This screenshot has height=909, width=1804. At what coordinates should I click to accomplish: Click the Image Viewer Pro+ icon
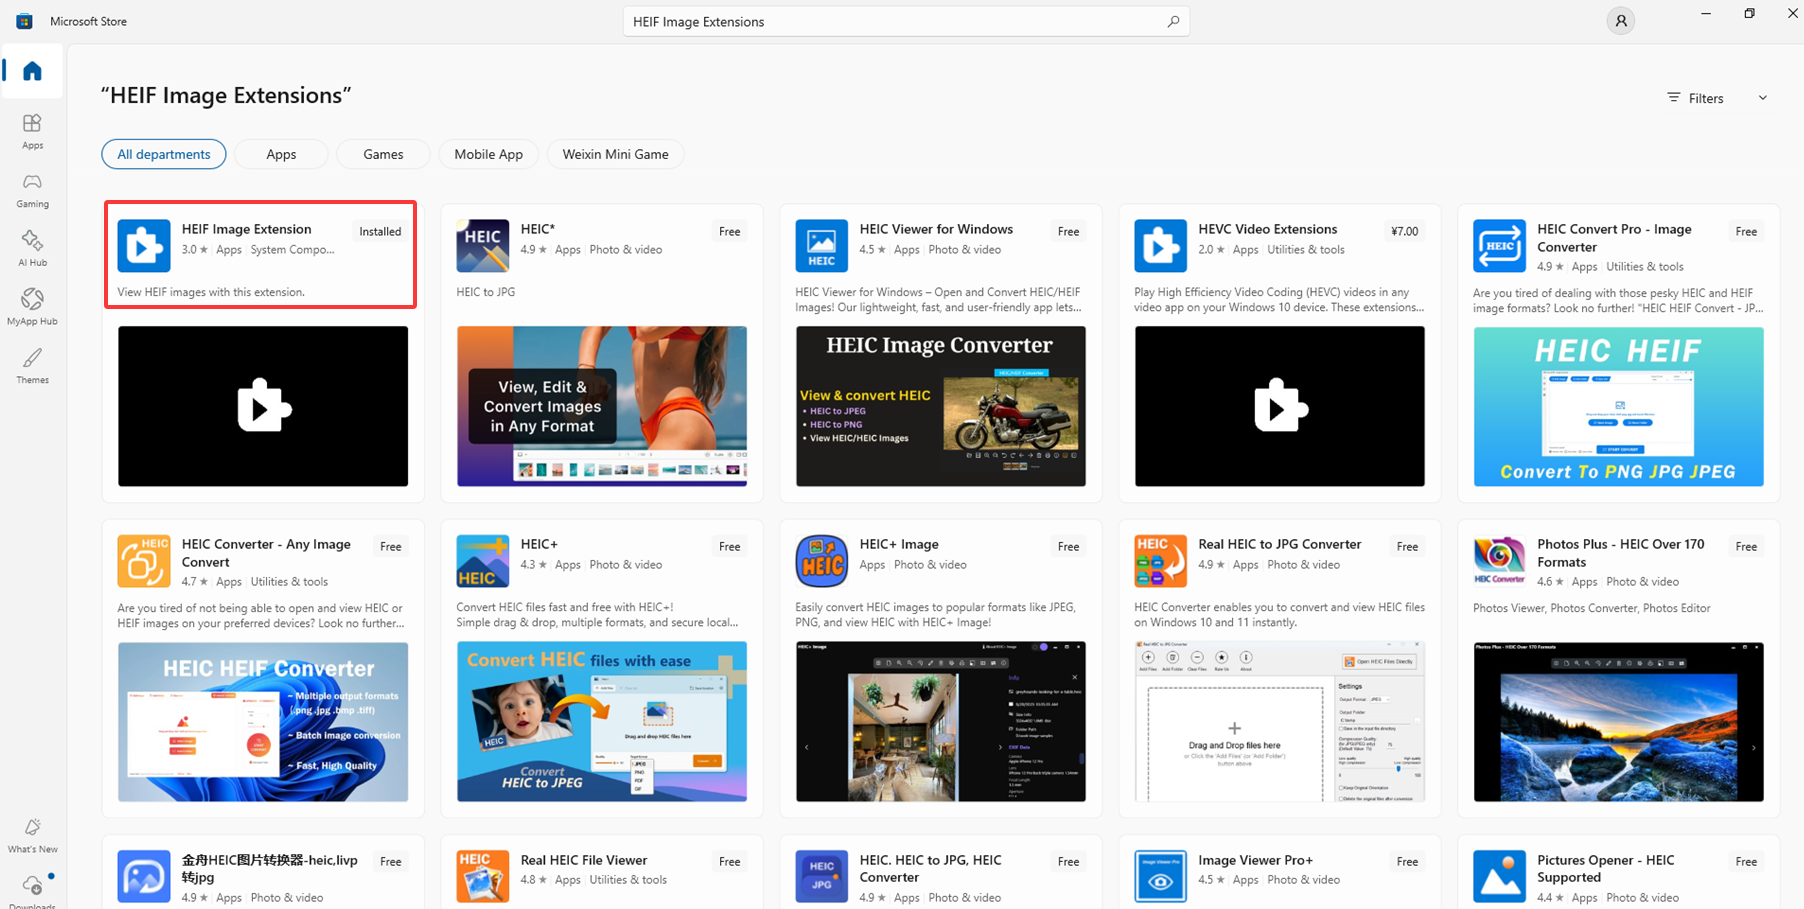[x=1161, y=876]
